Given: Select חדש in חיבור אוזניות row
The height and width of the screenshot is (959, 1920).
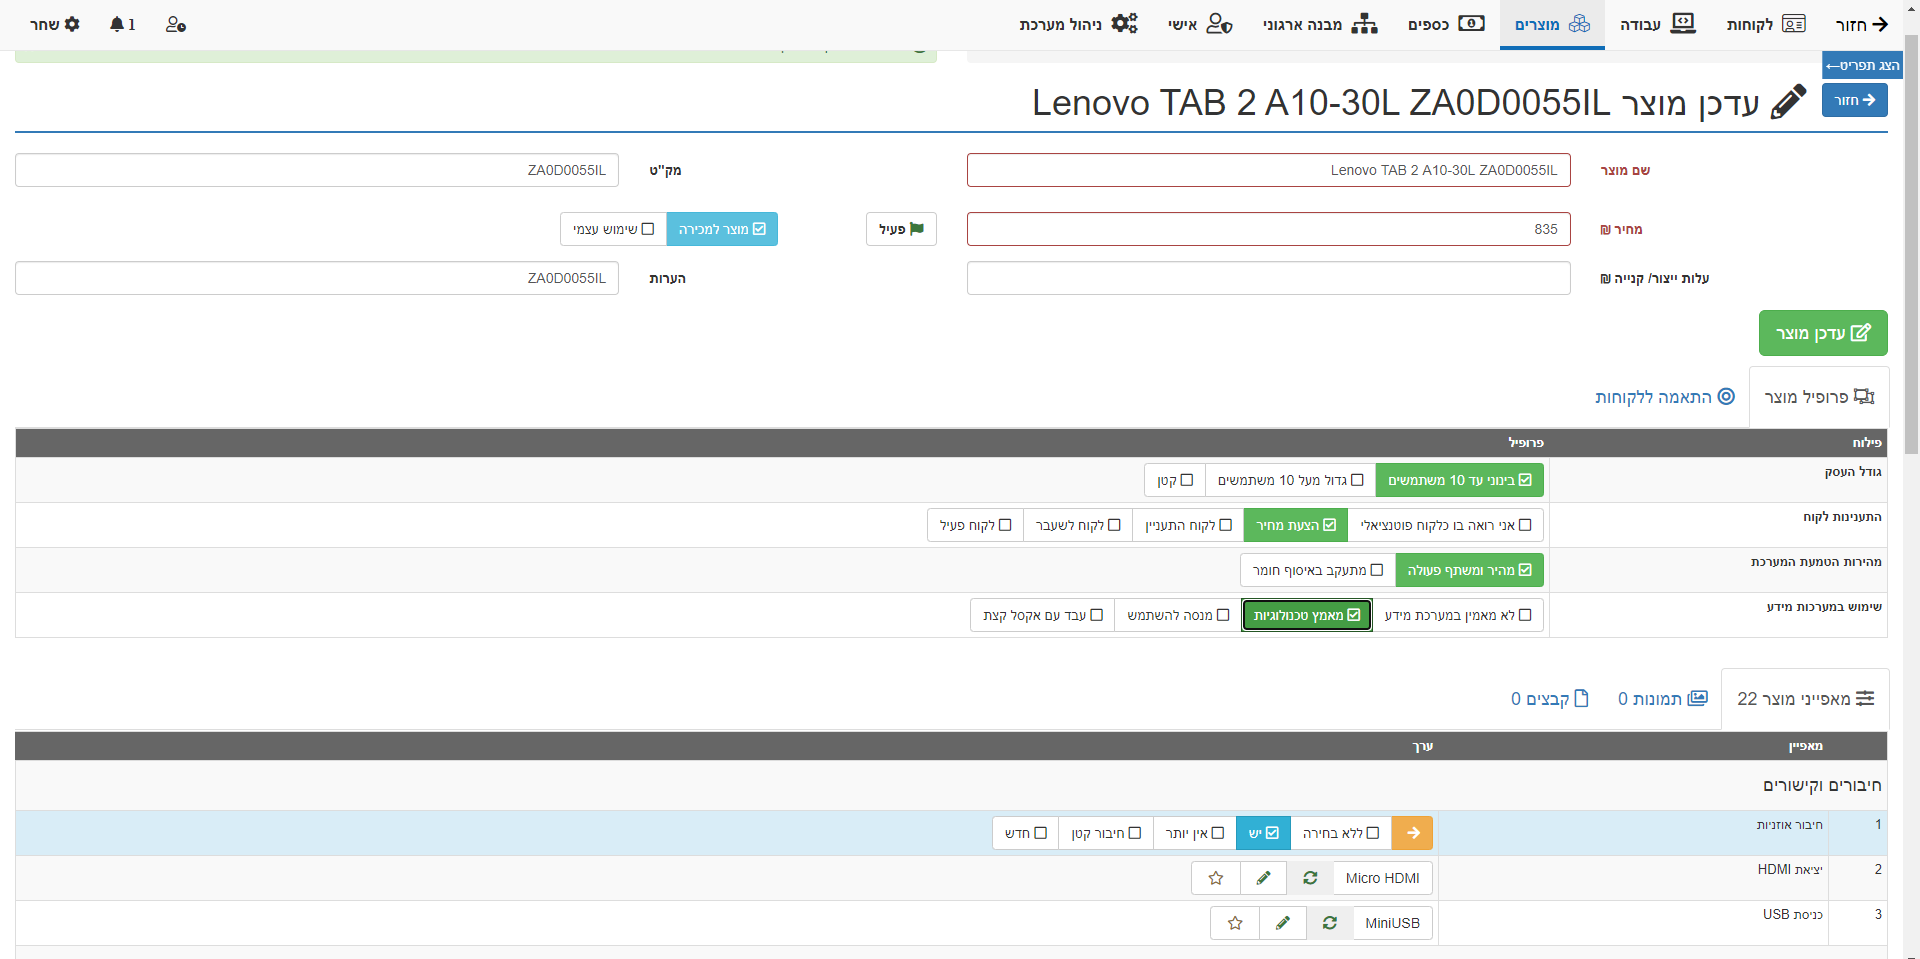Looking at the screenshot, I should pyautogui.click(x=1026, y=833).
